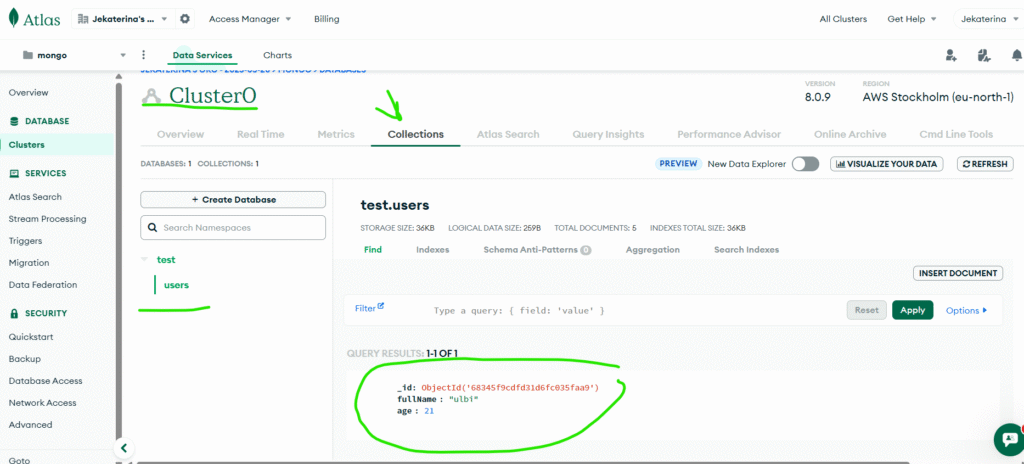Click the Visualize Your Data button

[x=886, y=164]
